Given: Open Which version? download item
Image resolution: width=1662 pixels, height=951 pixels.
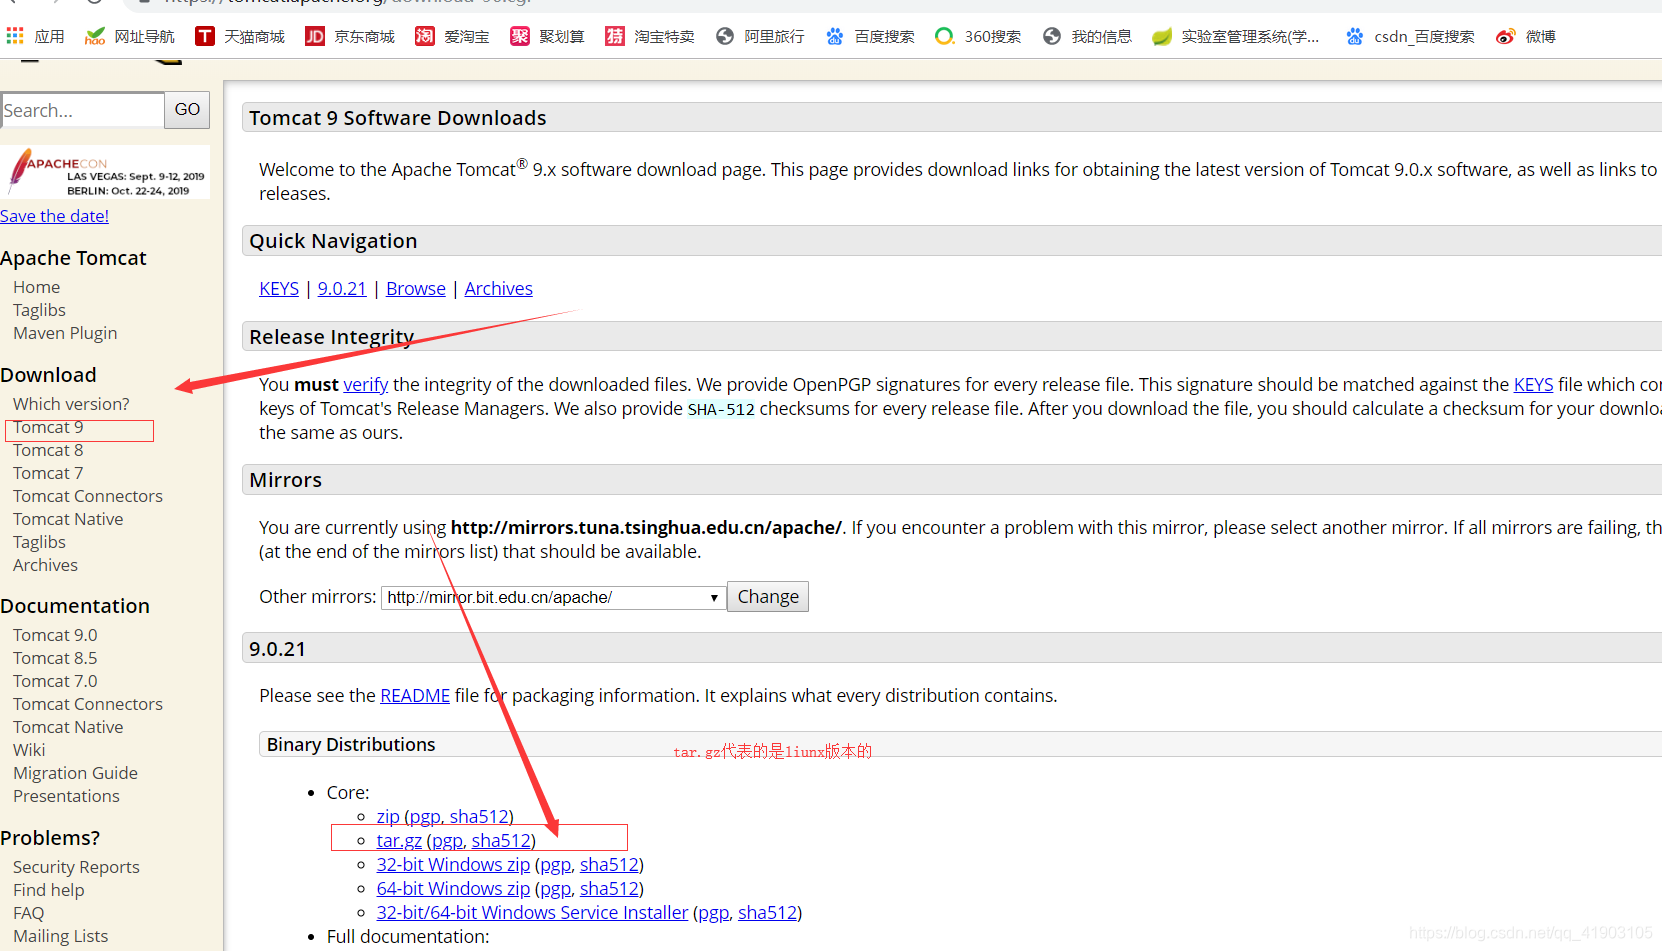Looking at the screenshot, I should pyautogui.click(x=71, y=404).
